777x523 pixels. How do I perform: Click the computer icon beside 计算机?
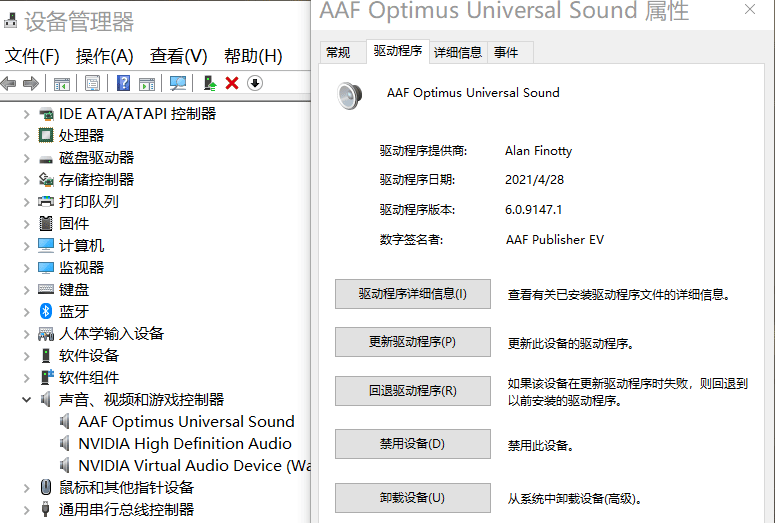[46, 245]
